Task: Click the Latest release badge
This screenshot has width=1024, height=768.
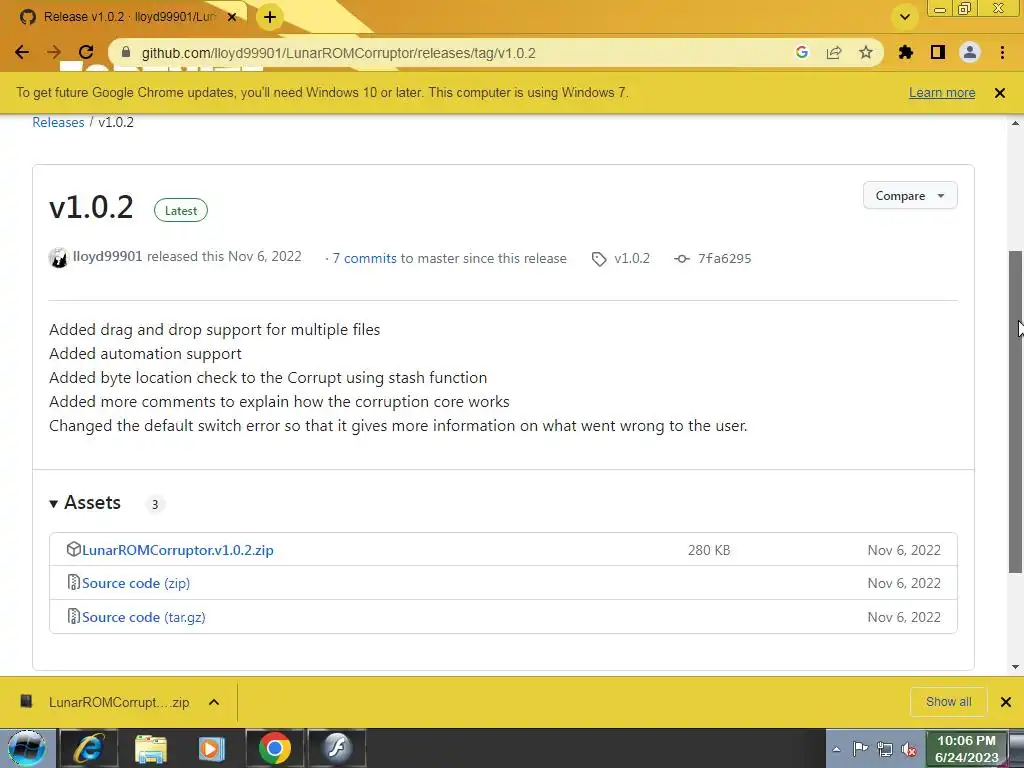Action: point(181,210)
